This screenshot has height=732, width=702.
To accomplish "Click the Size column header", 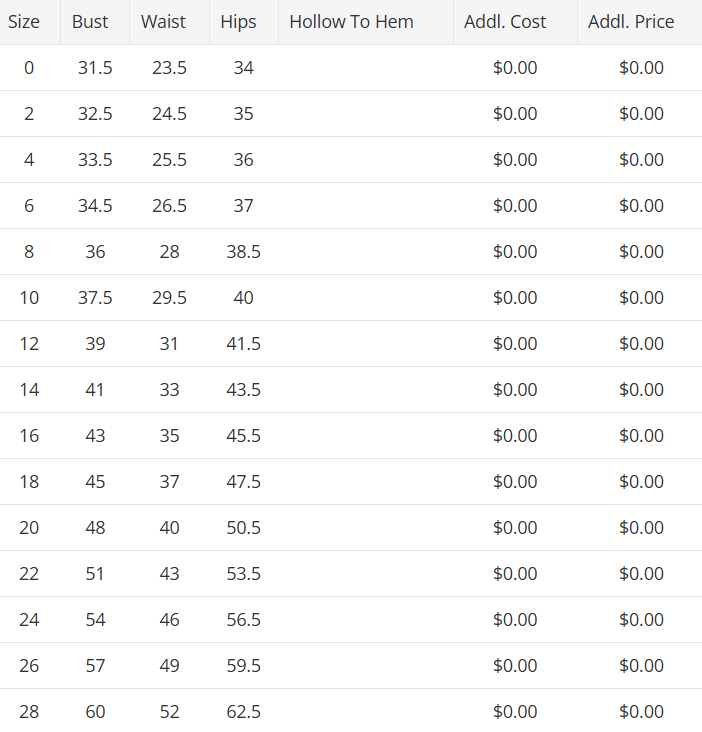I will click(x=24, y=22).
